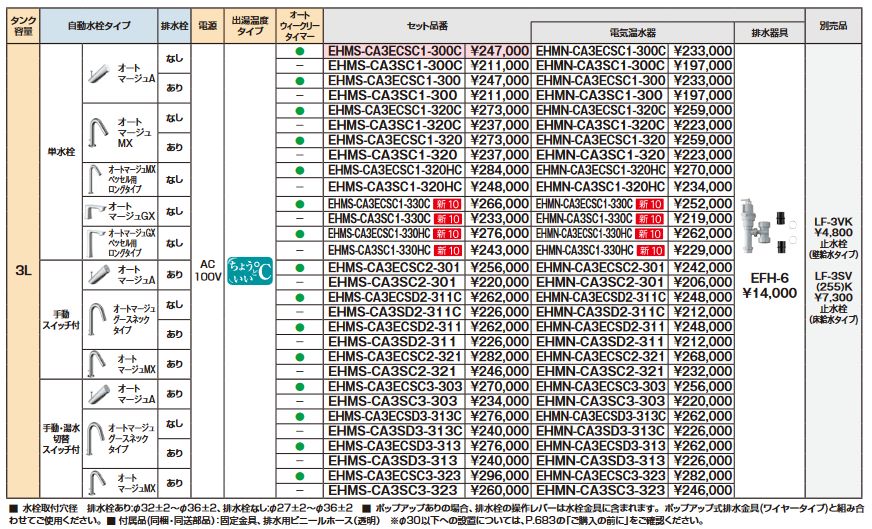
Task: Click the オートウィークリータイマー column header
Action: [x=299, y=21]
